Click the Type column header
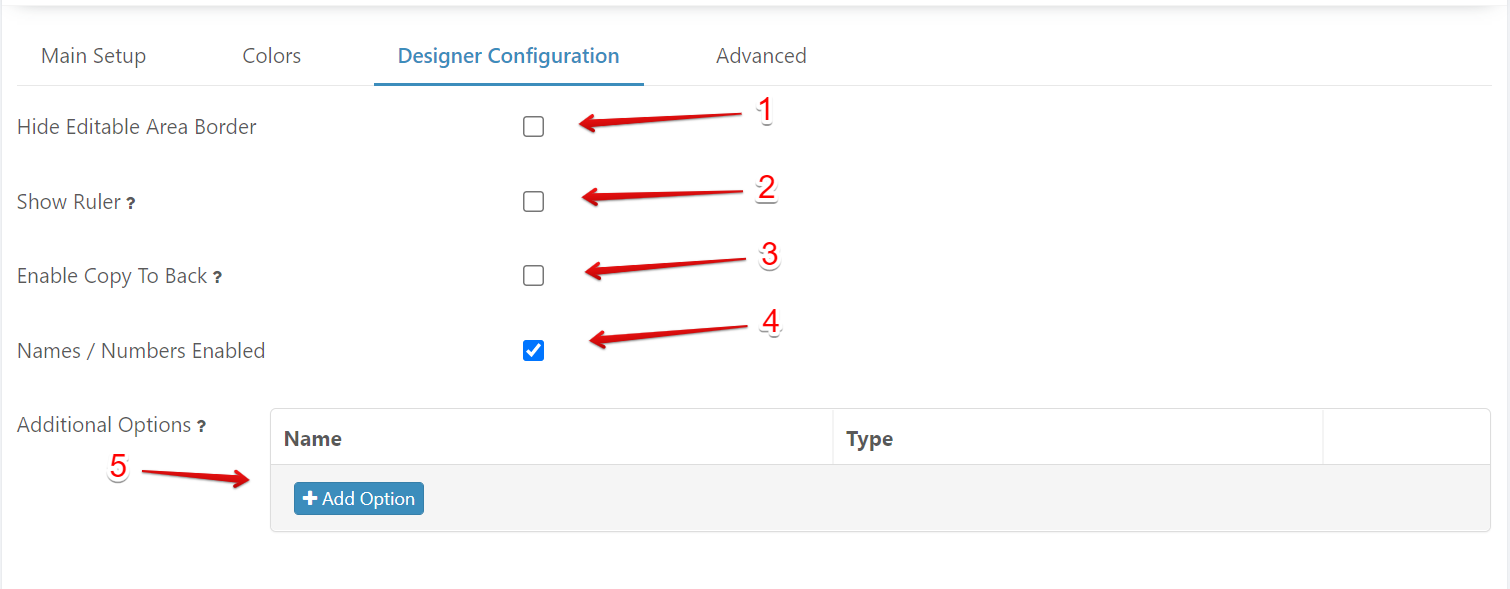This screenshot has width=1510, height=589. pos(869,438)
